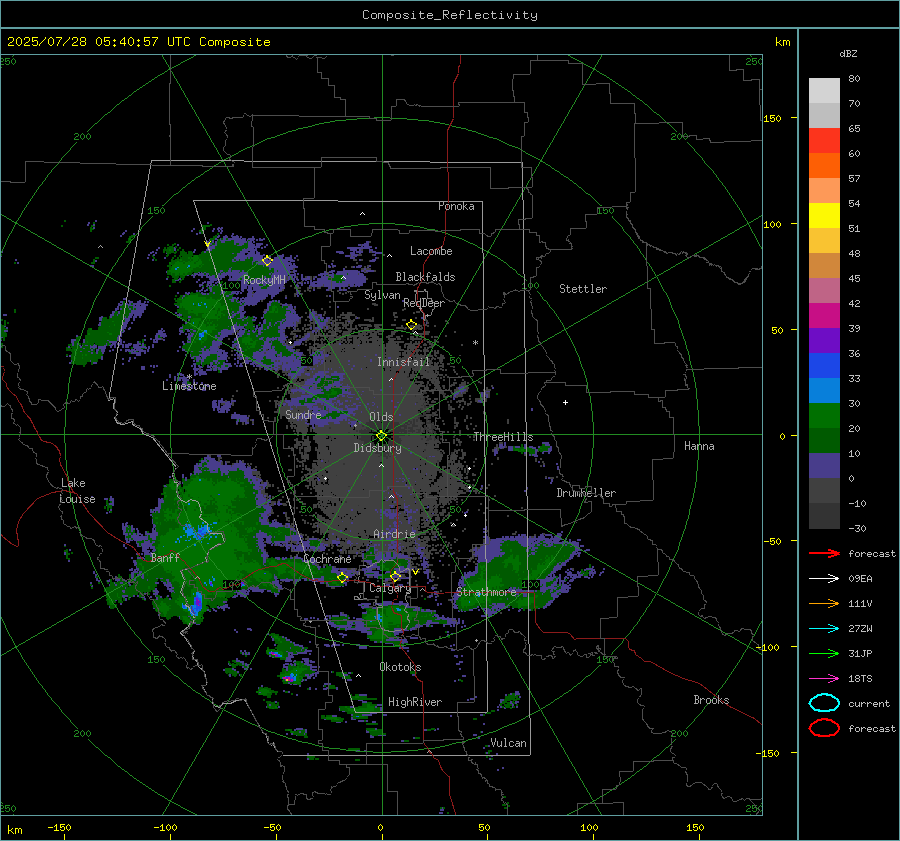Screen dimensions: 900x841
Task: Click the orange 111V arrow legend icon
Action: coord(824,603)
